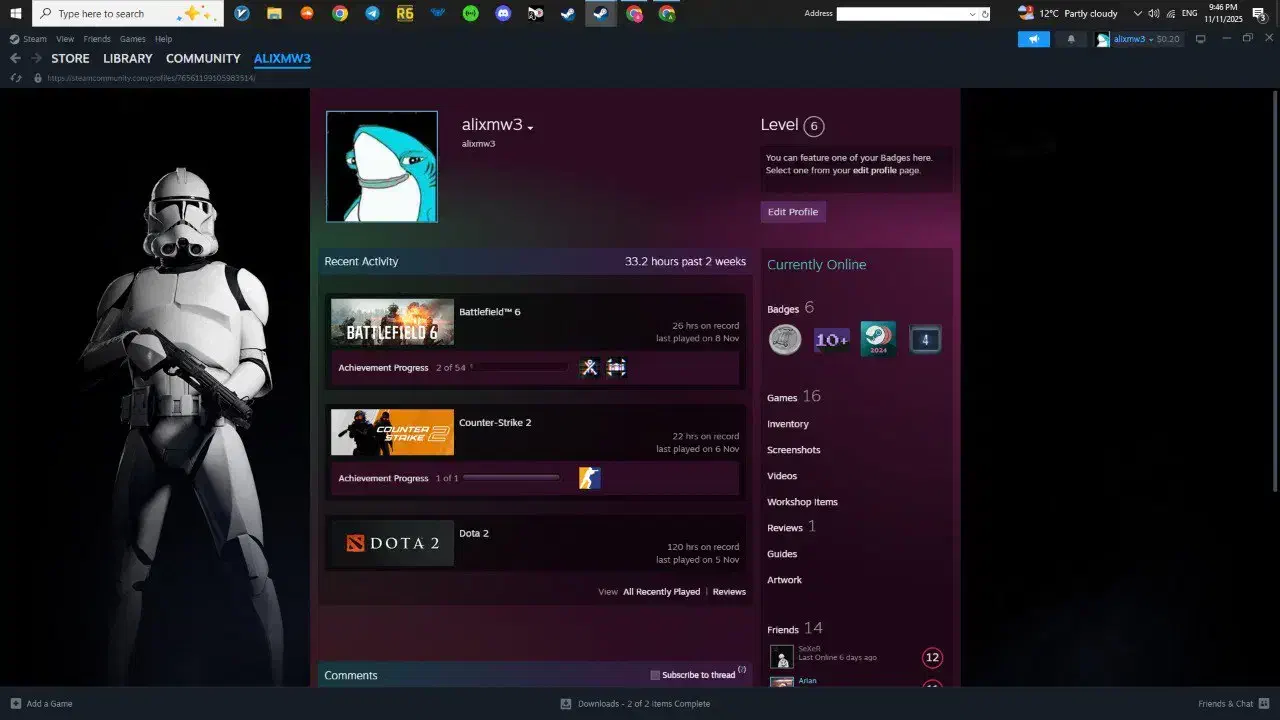Click the Dota 2 game thumbnail
Screen dimensions: 1280x720
(x=392, y=543)
